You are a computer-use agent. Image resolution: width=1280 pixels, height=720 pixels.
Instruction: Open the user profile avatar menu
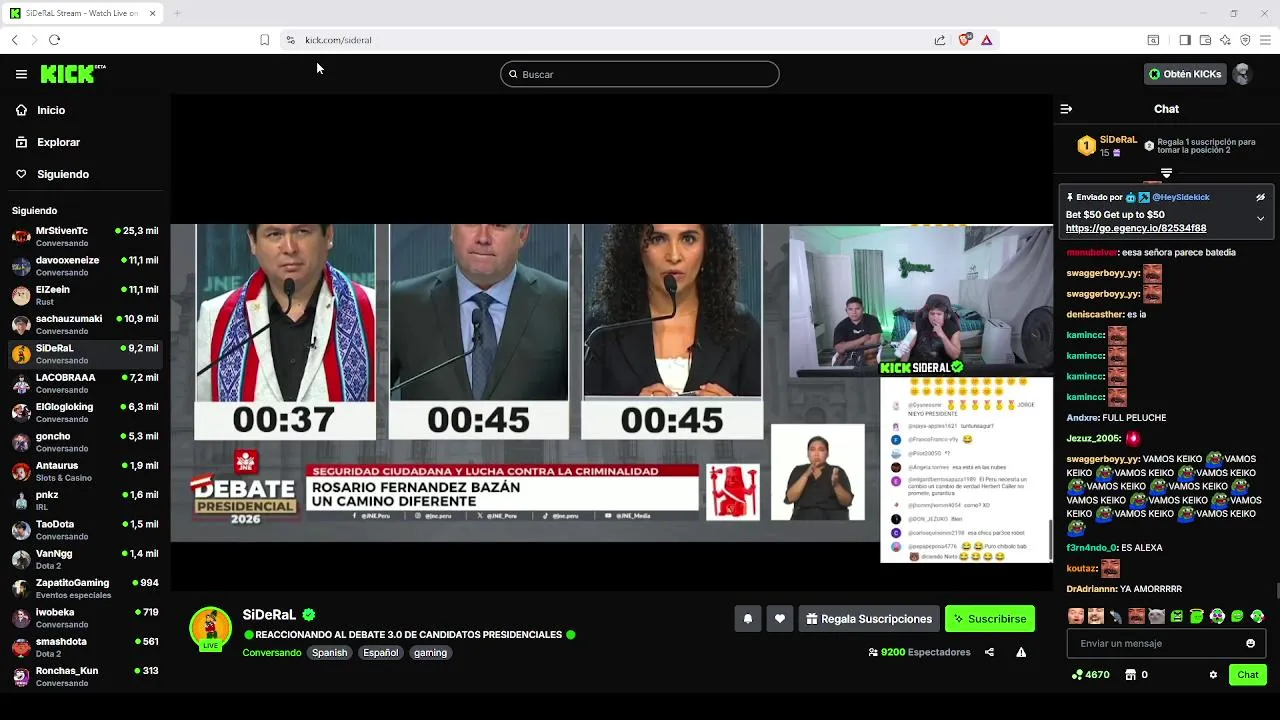[1242, 74]
